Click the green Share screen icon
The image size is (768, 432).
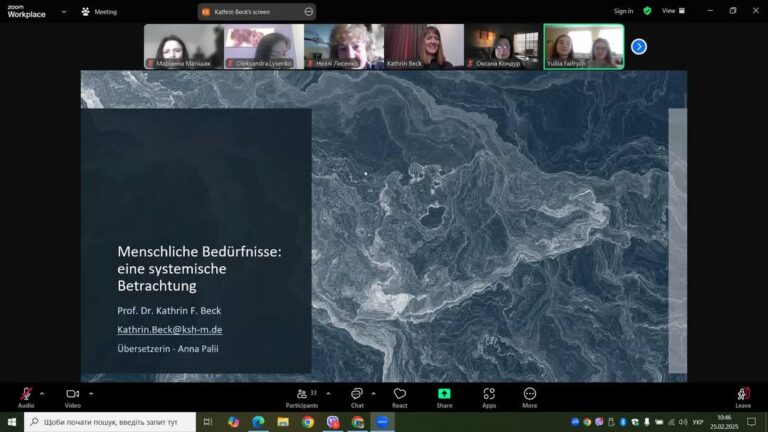[444, 394]
